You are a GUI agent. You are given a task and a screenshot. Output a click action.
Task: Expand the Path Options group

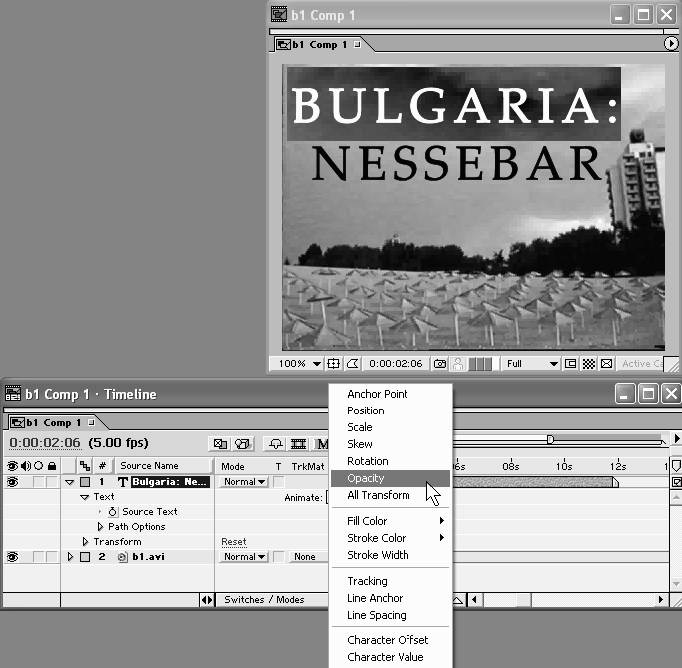click(100, 527)
